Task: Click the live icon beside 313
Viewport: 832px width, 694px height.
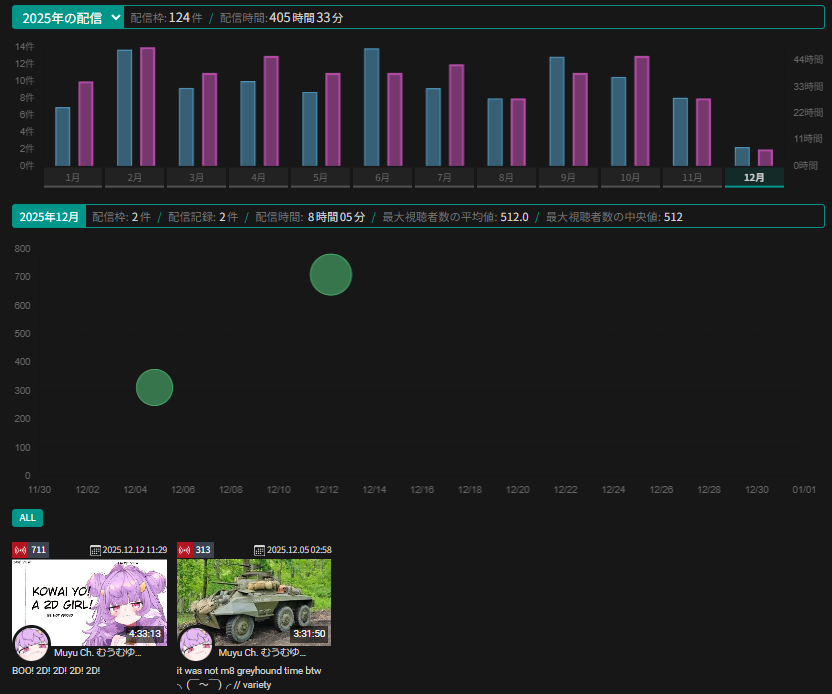Action: [185, 550]
